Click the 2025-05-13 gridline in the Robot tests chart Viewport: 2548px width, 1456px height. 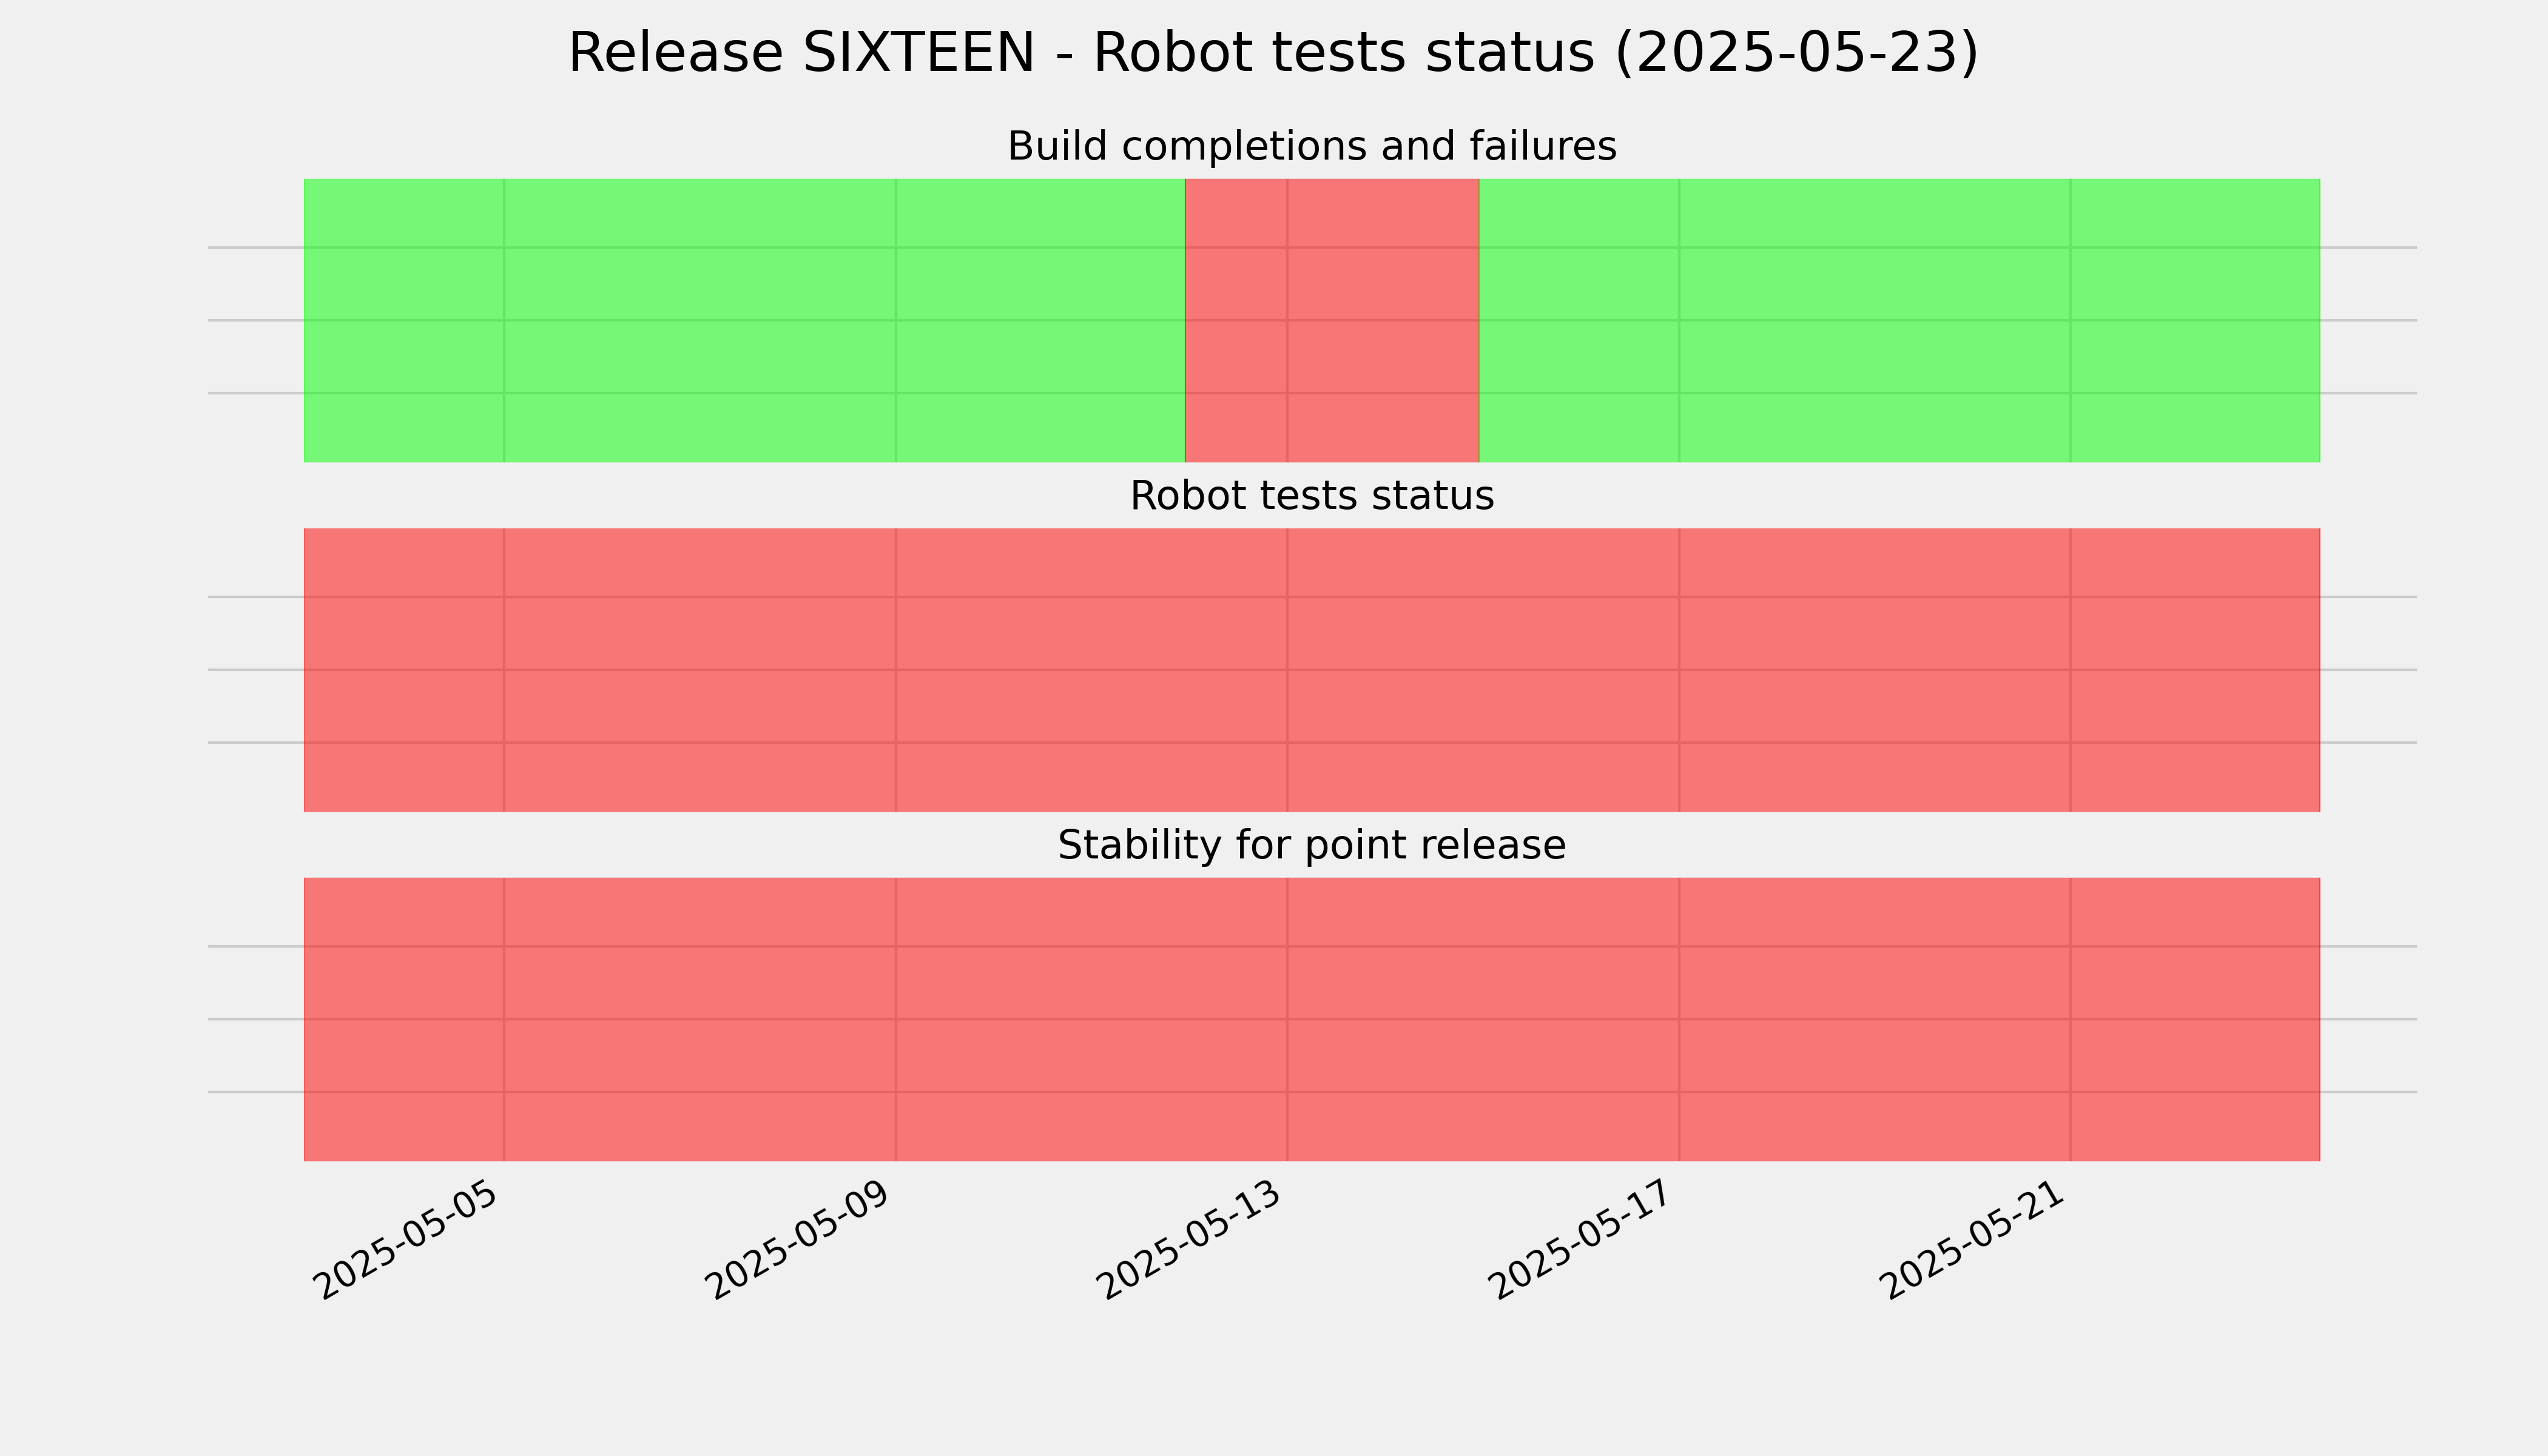click(x=1287, y=670)
